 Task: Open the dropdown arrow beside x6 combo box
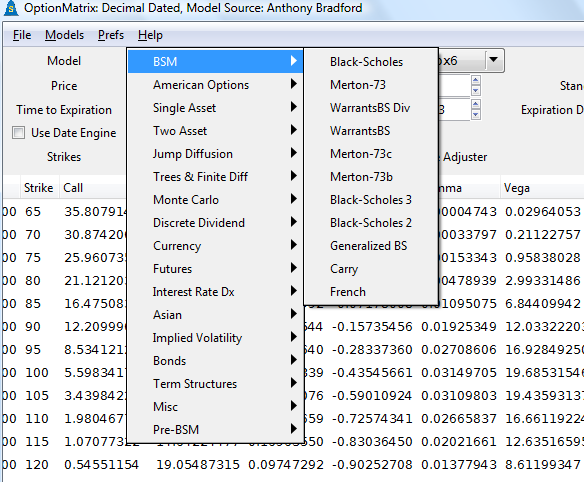[x=493, y=60]
